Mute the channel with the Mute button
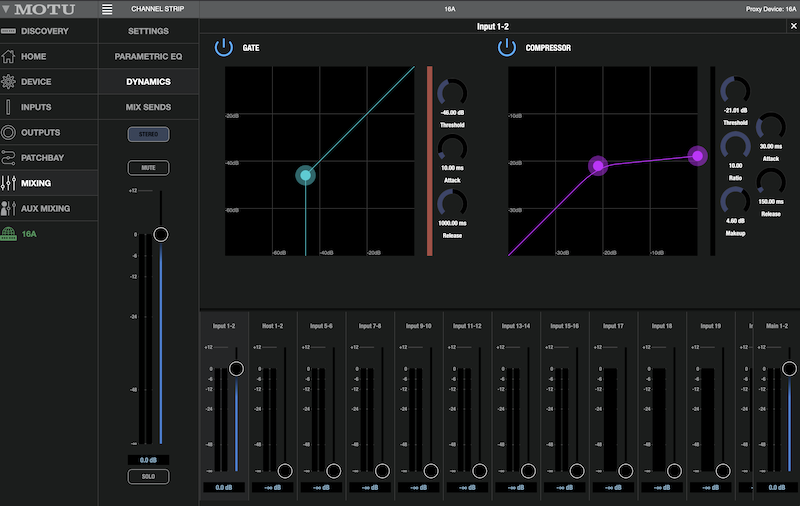800x506 pixels. 148,167
